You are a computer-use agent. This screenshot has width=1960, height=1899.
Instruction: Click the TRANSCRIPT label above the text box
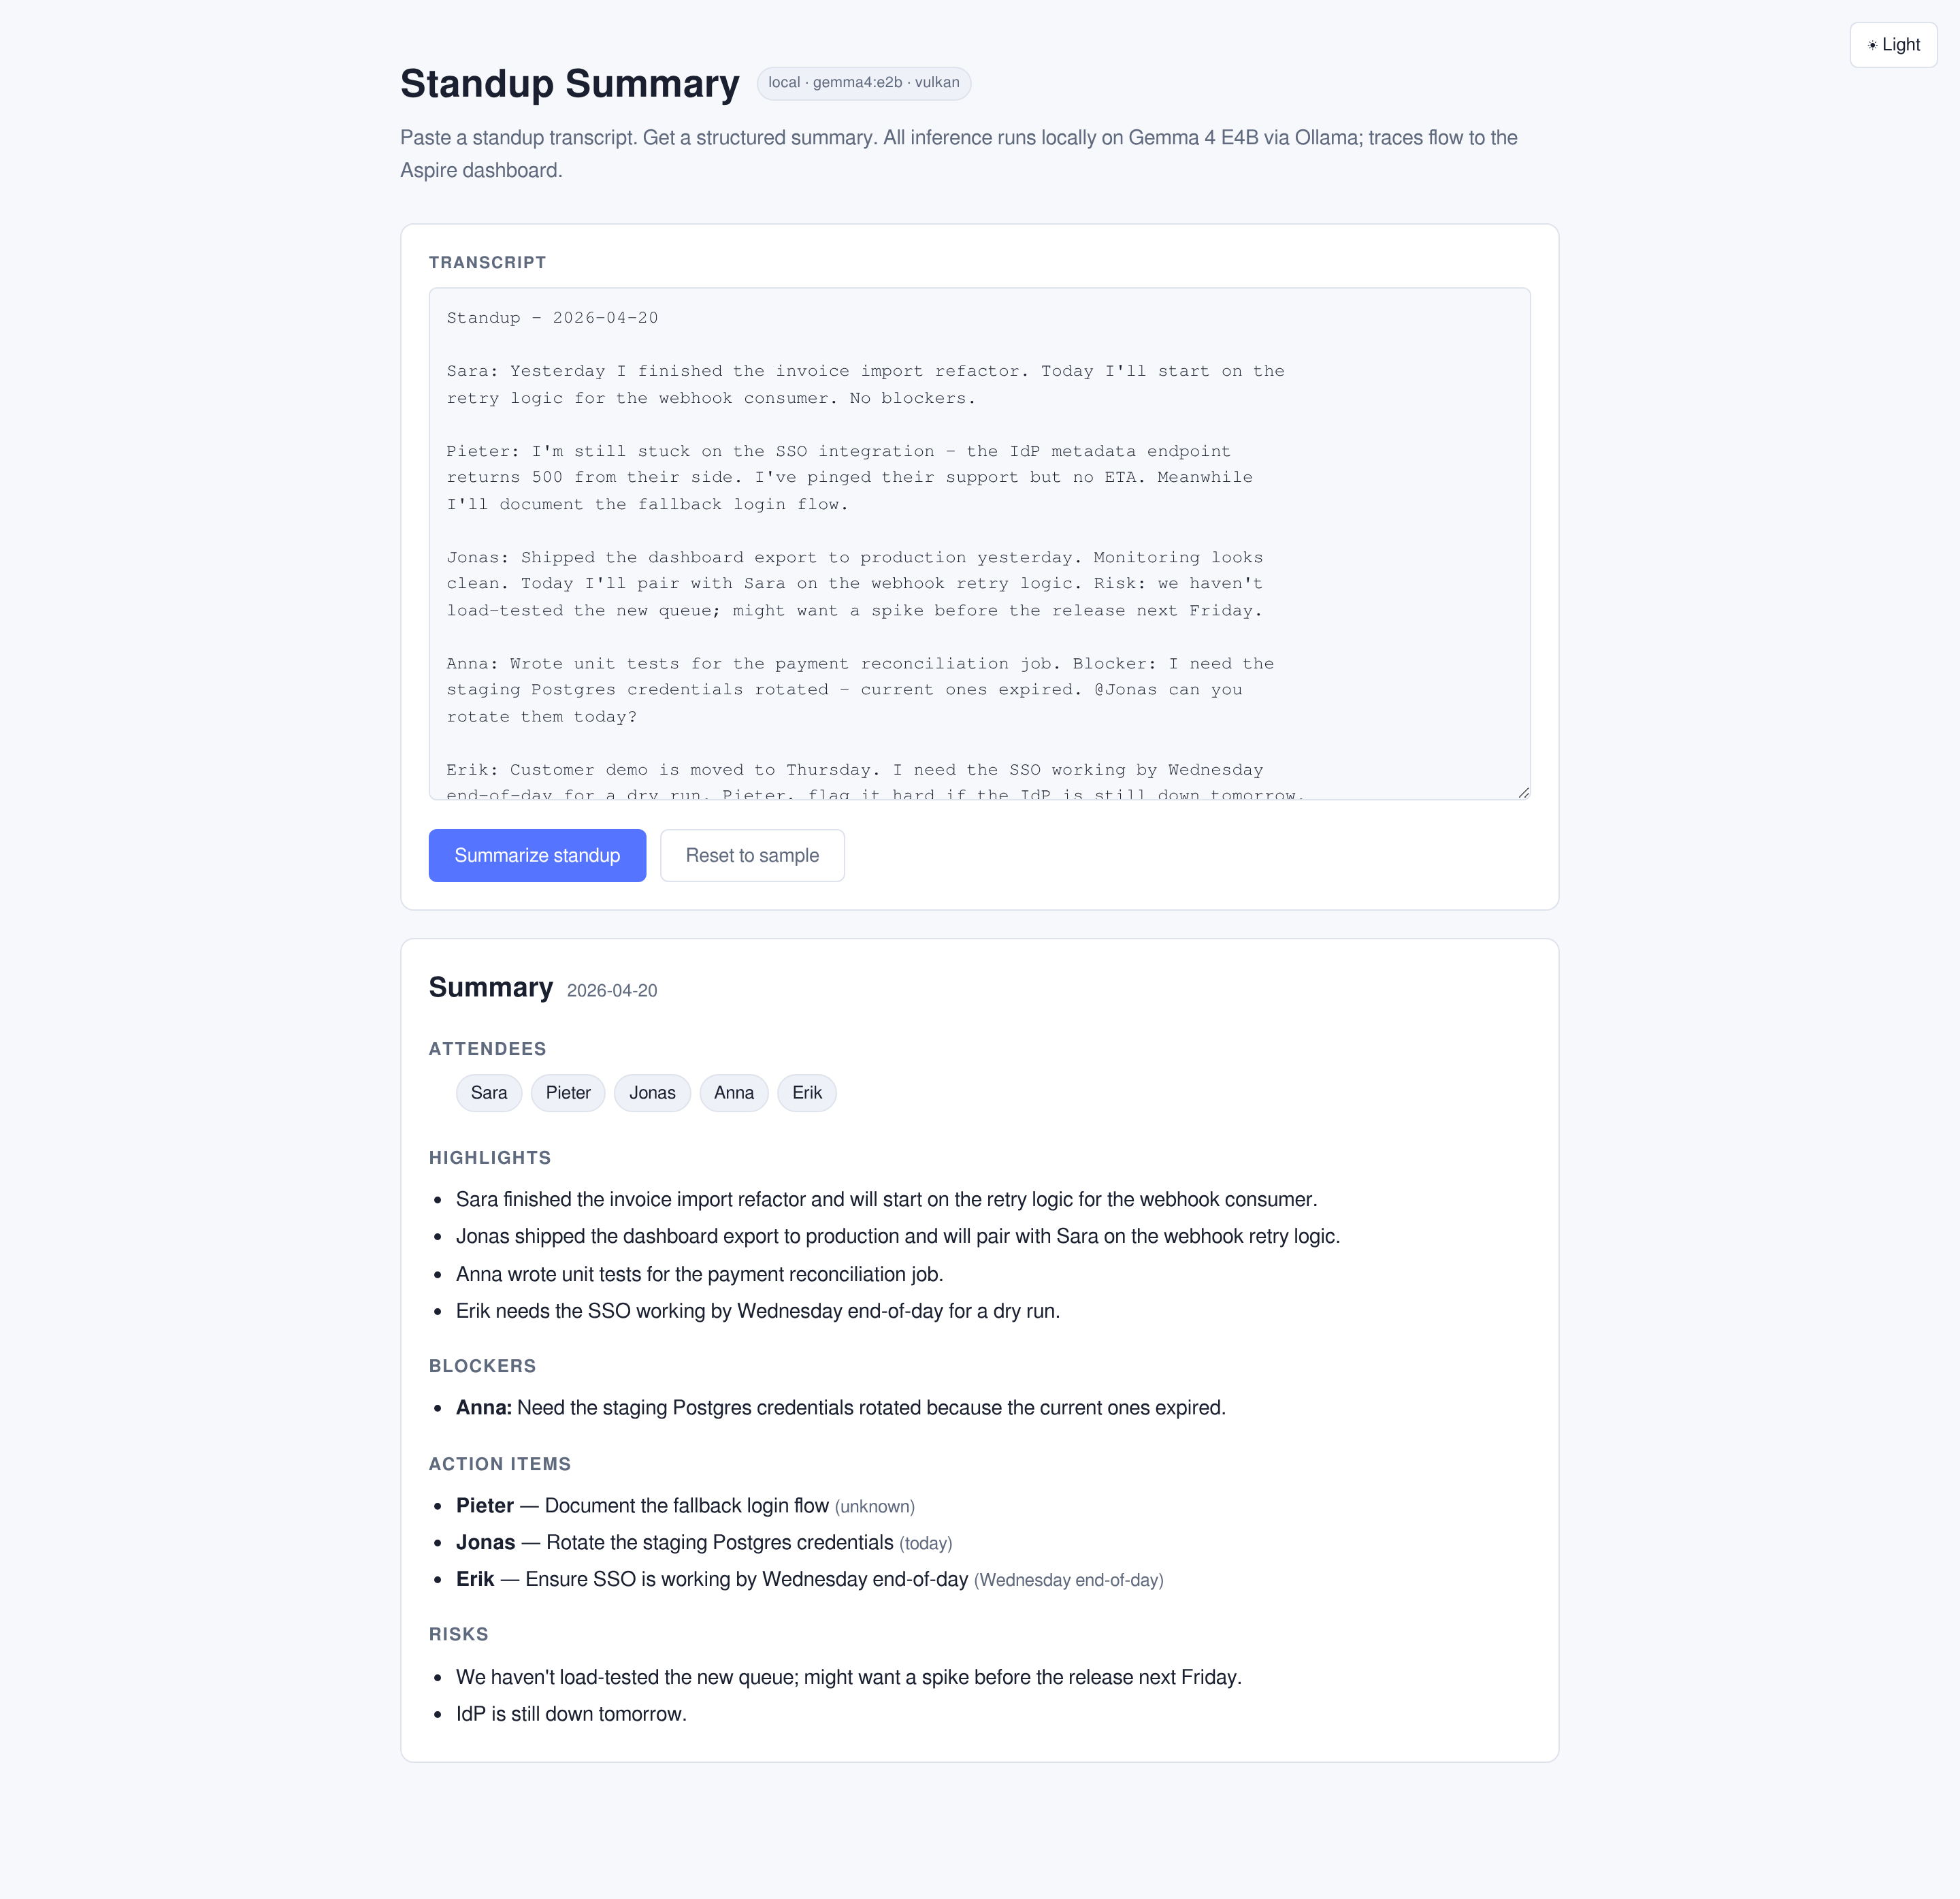(486, 262)
